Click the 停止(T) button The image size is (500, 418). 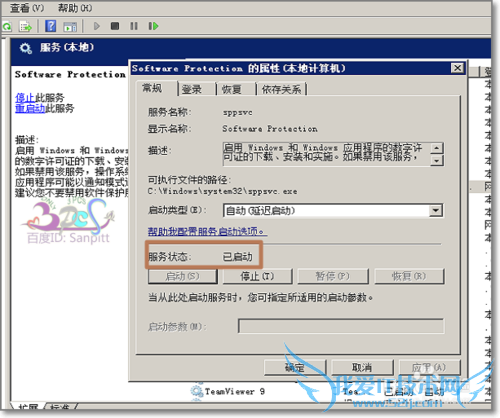[x=257, y=276]
